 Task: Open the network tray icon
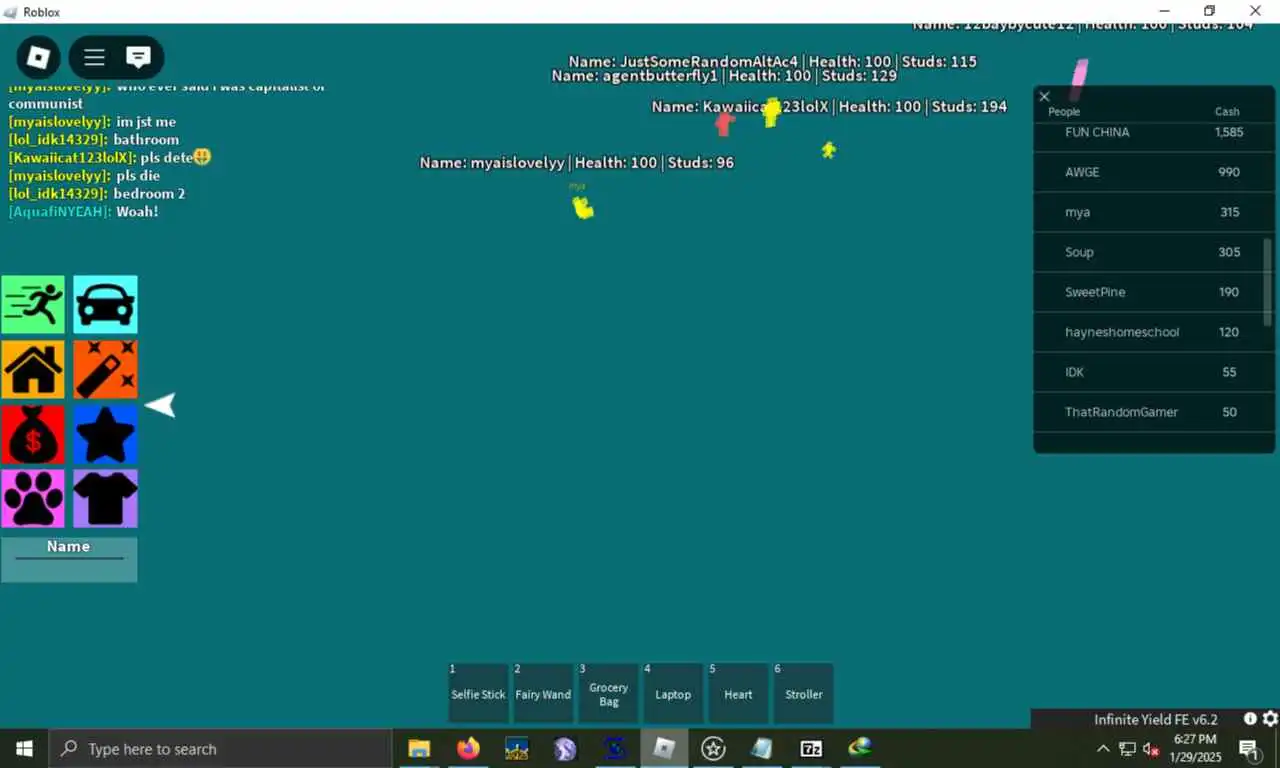click(x=1127, y=748)
